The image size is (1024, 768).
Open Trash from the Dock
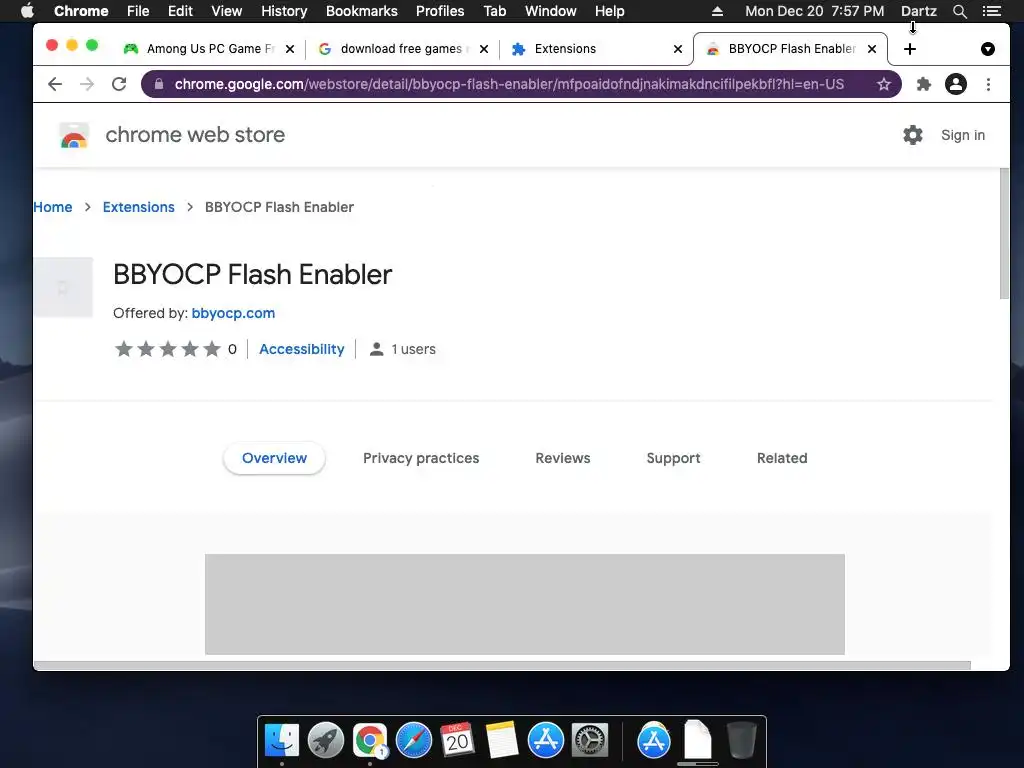click(x=742, y=741)
